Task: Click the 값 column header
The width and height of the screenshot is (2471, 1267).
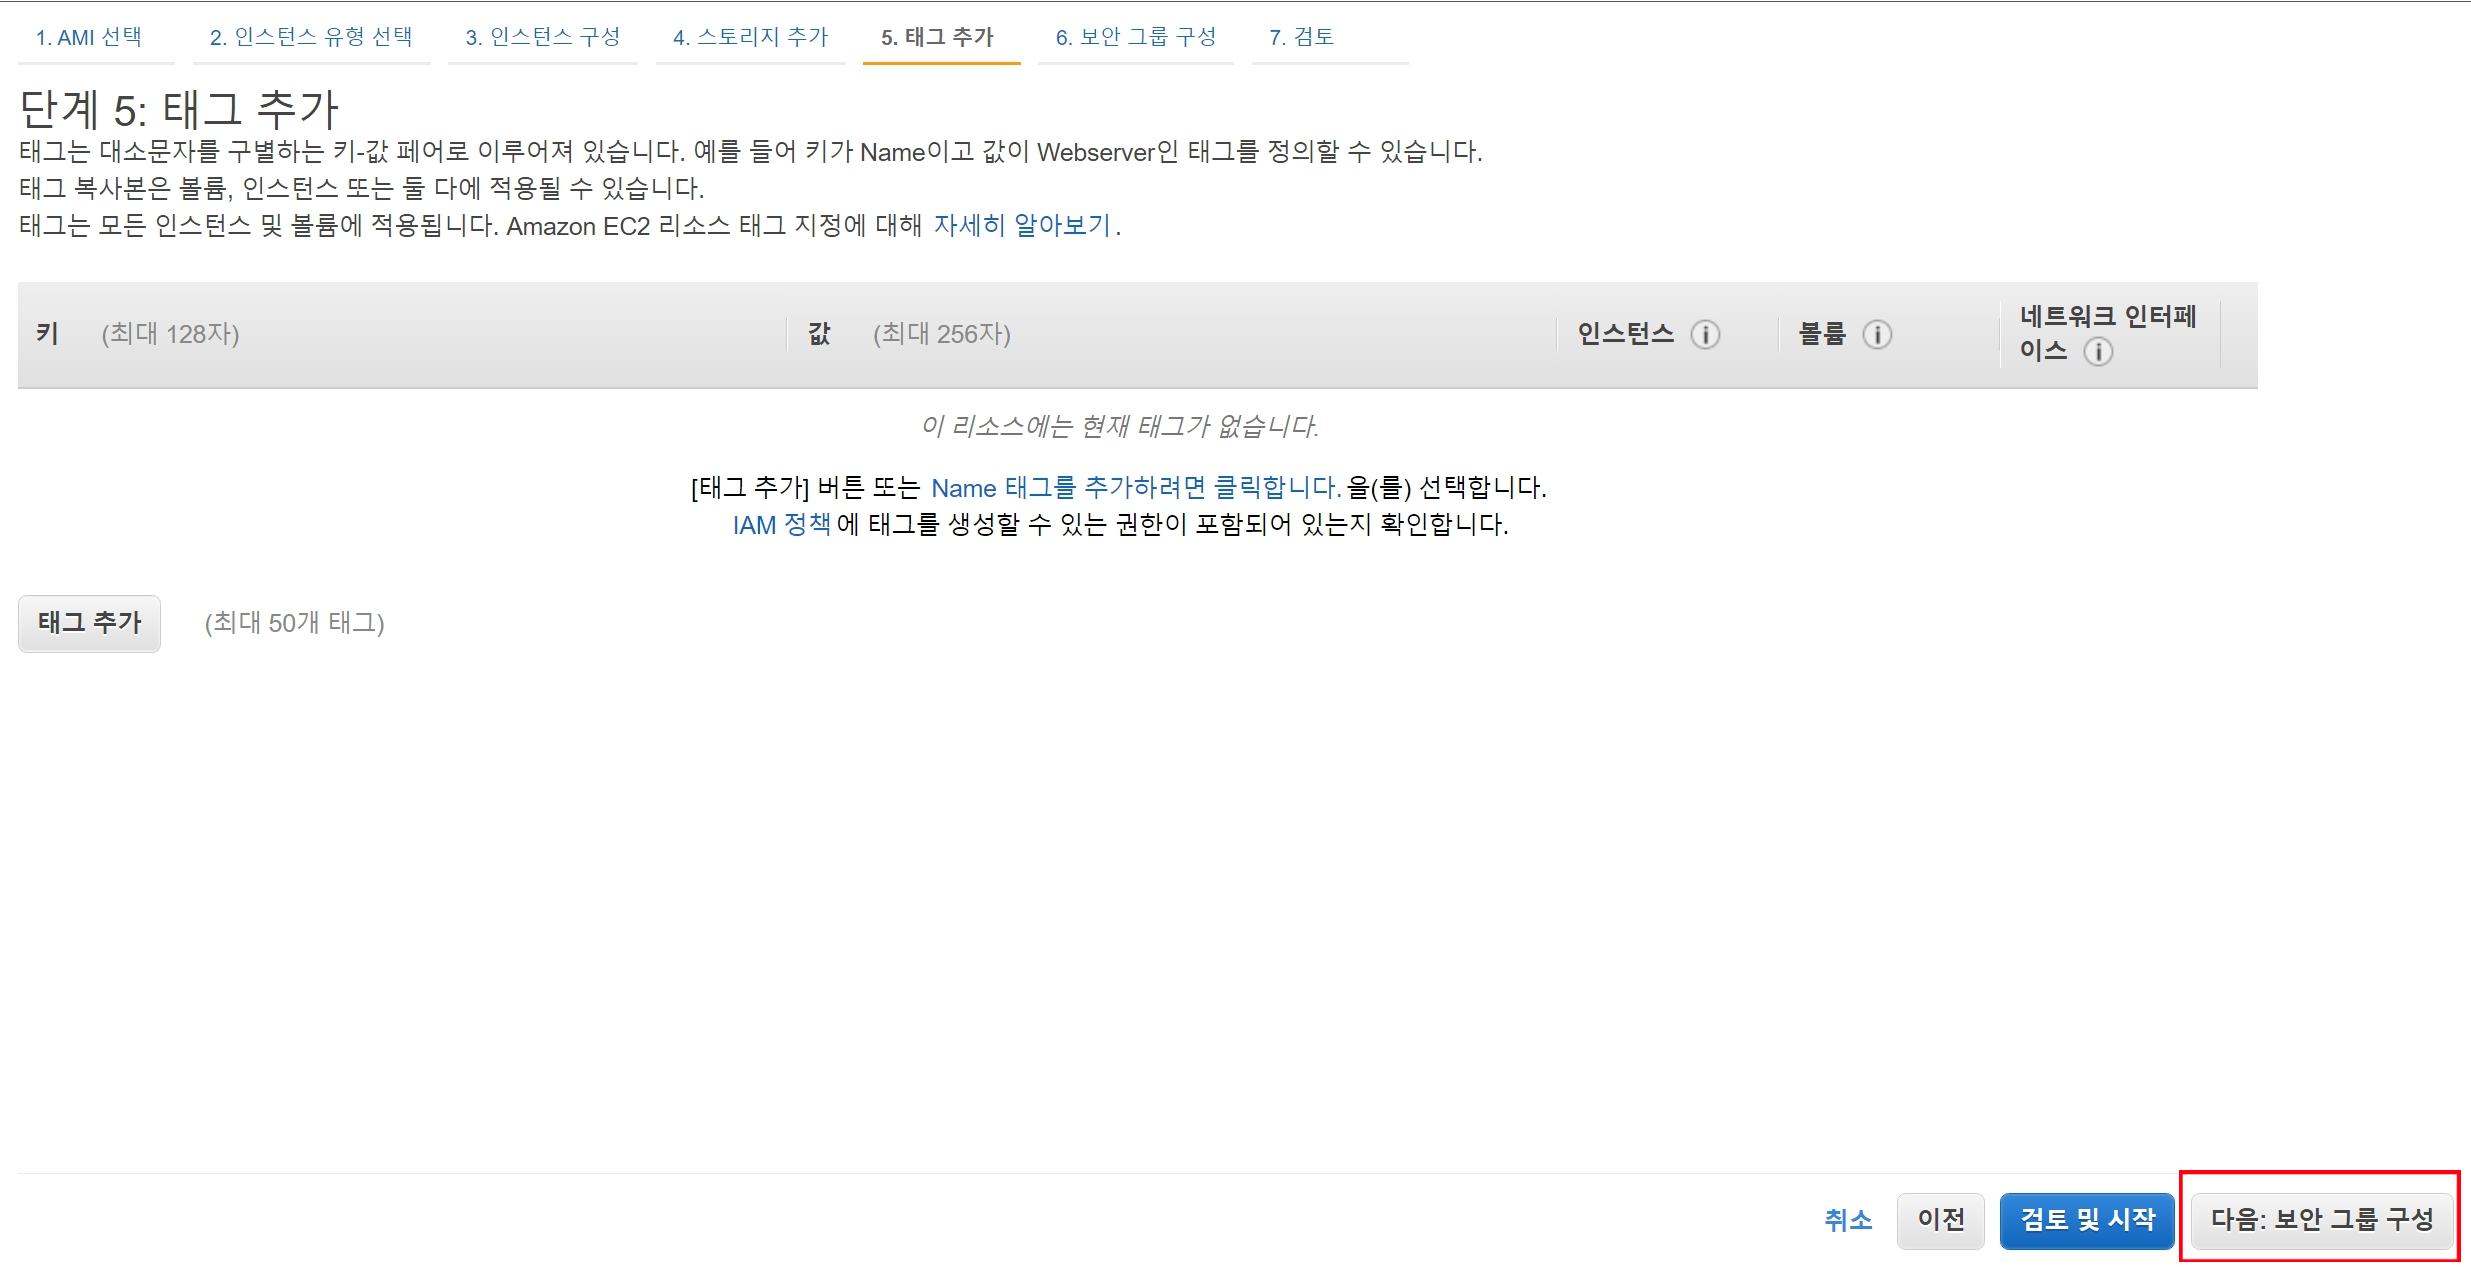Action: [819, 334]
